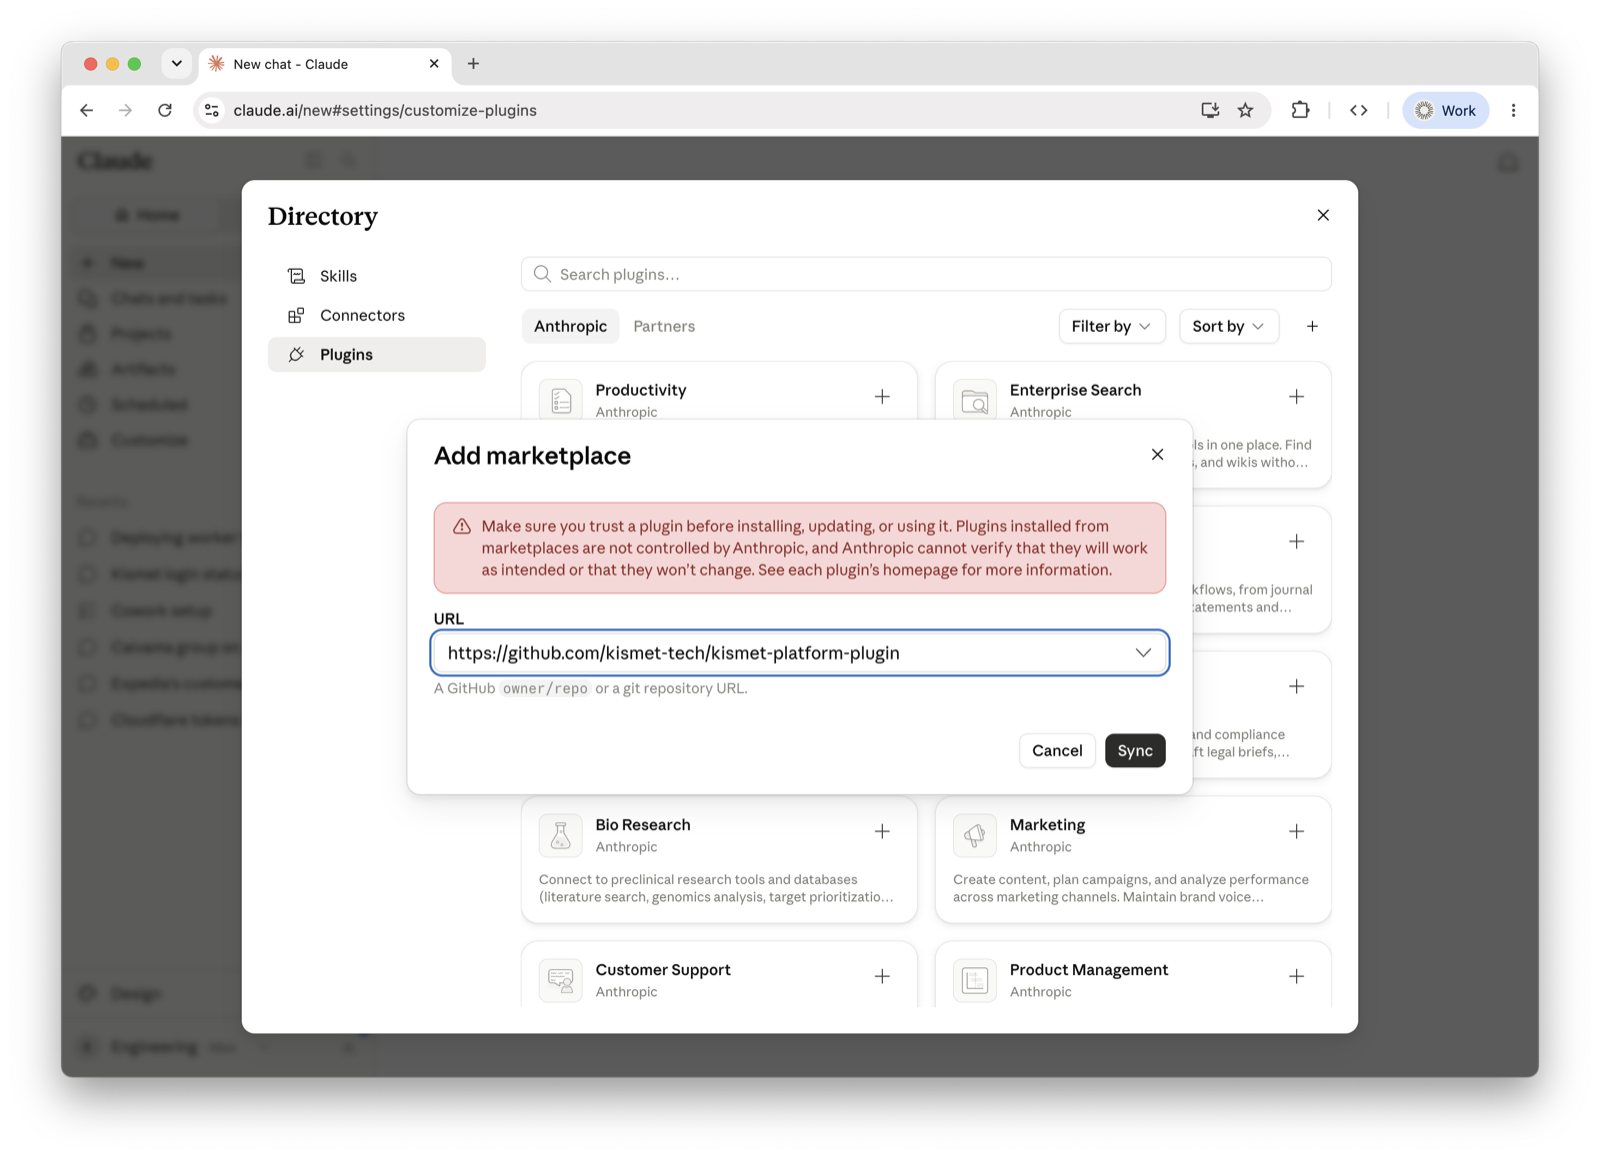Click the plus icon beside Sort by
The image size is (1600, 1158).
(1312, 326)
